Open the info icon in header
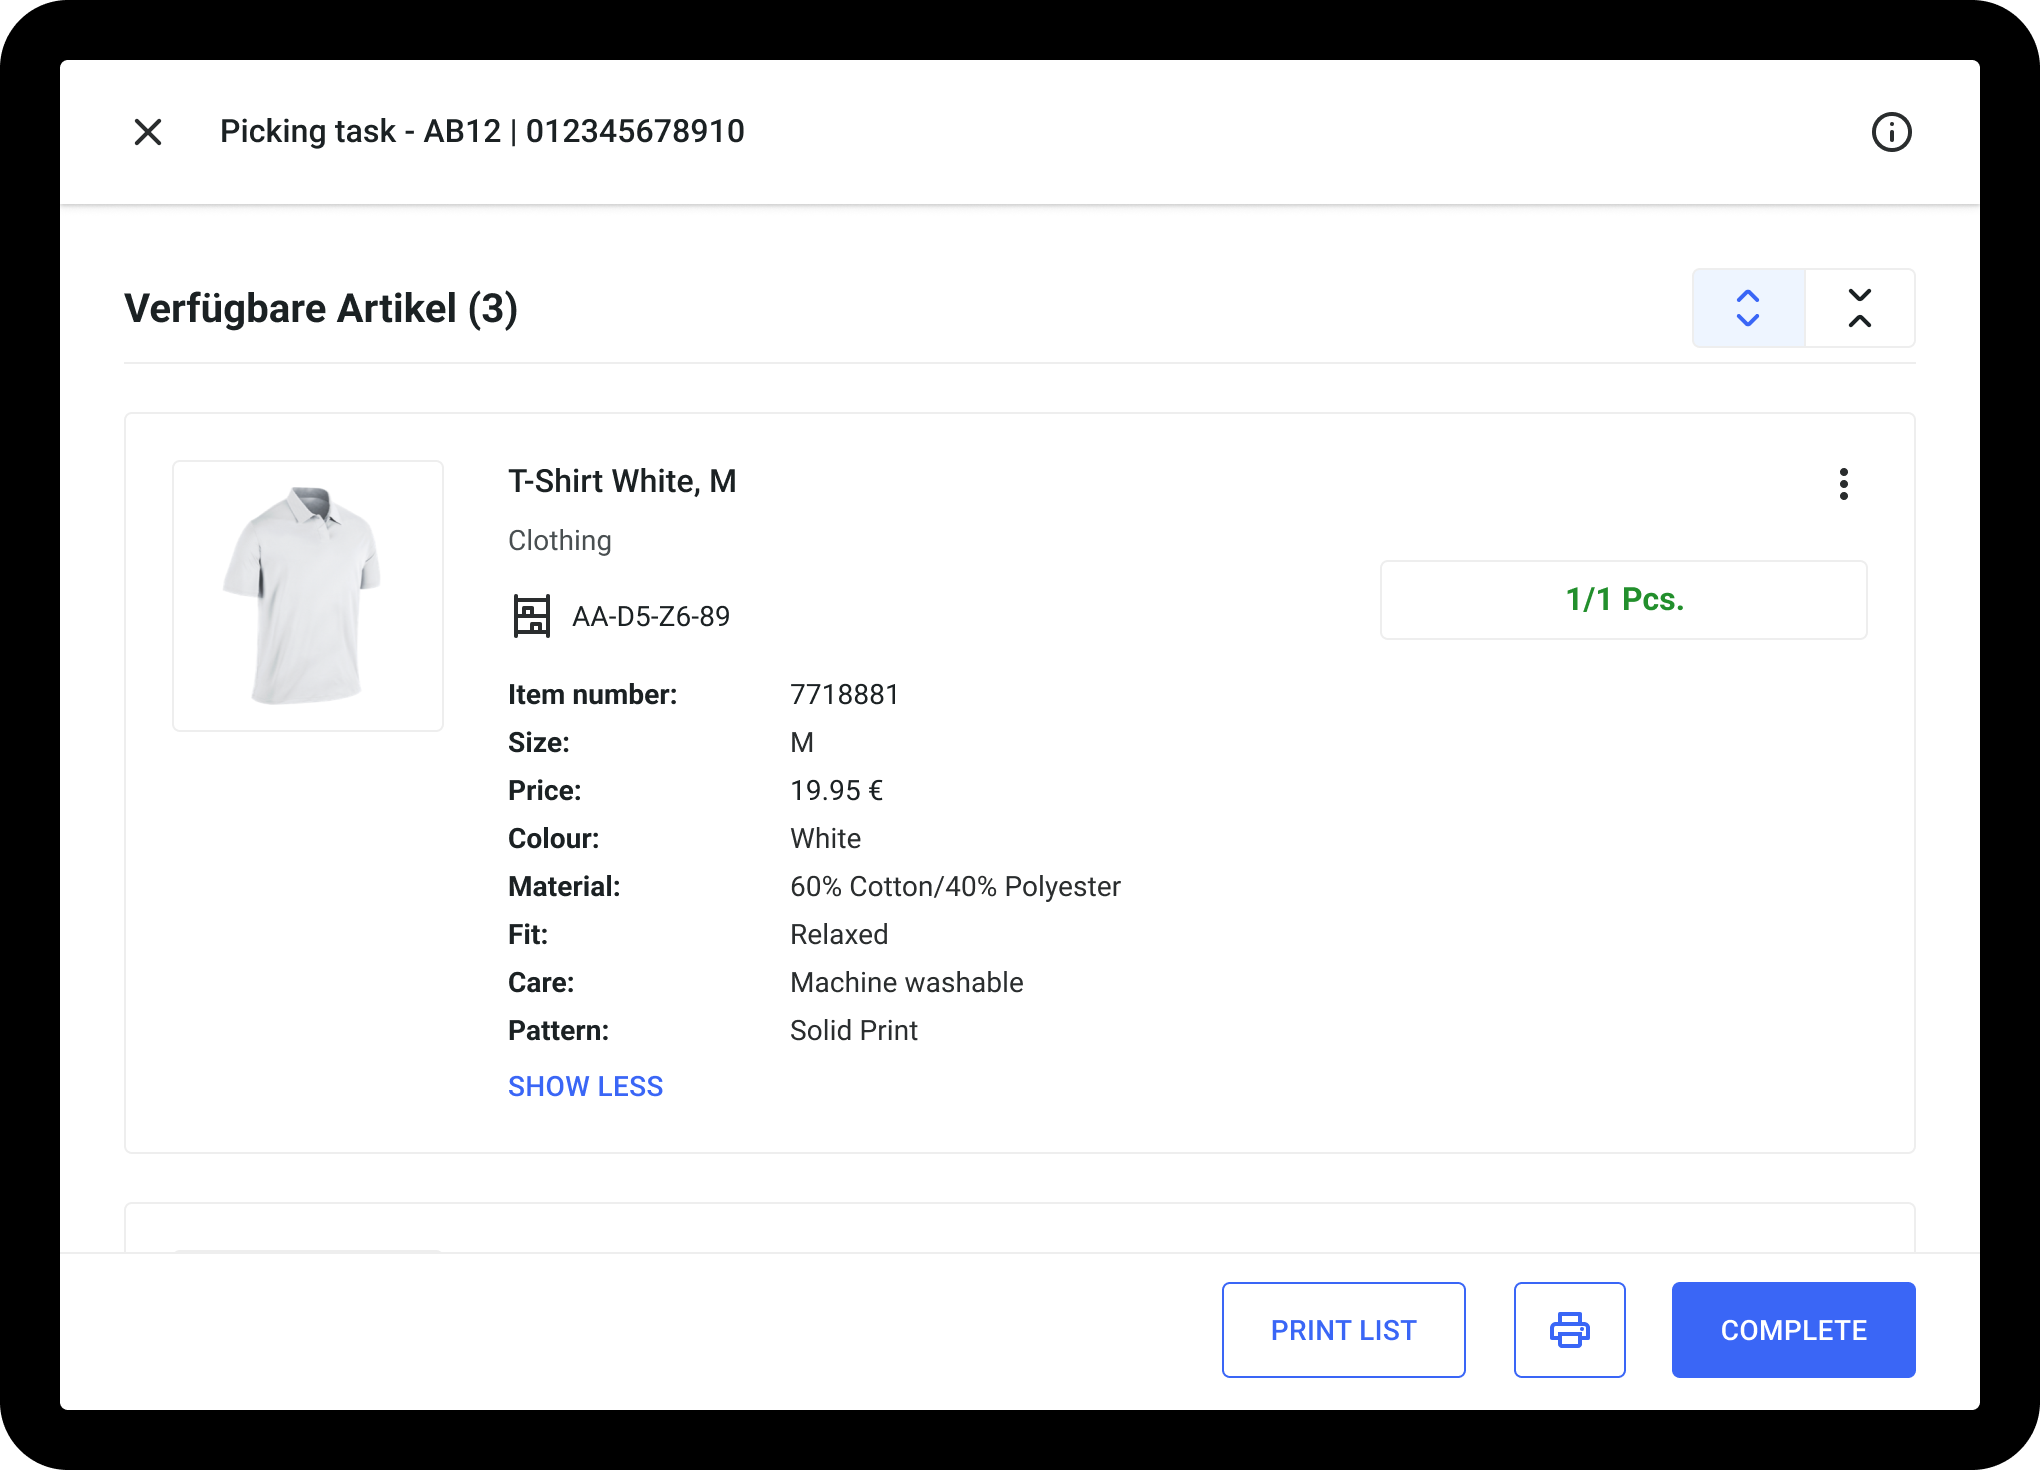The height and width of the screenshot is (1470, 2040). (x=1890, y=132)
